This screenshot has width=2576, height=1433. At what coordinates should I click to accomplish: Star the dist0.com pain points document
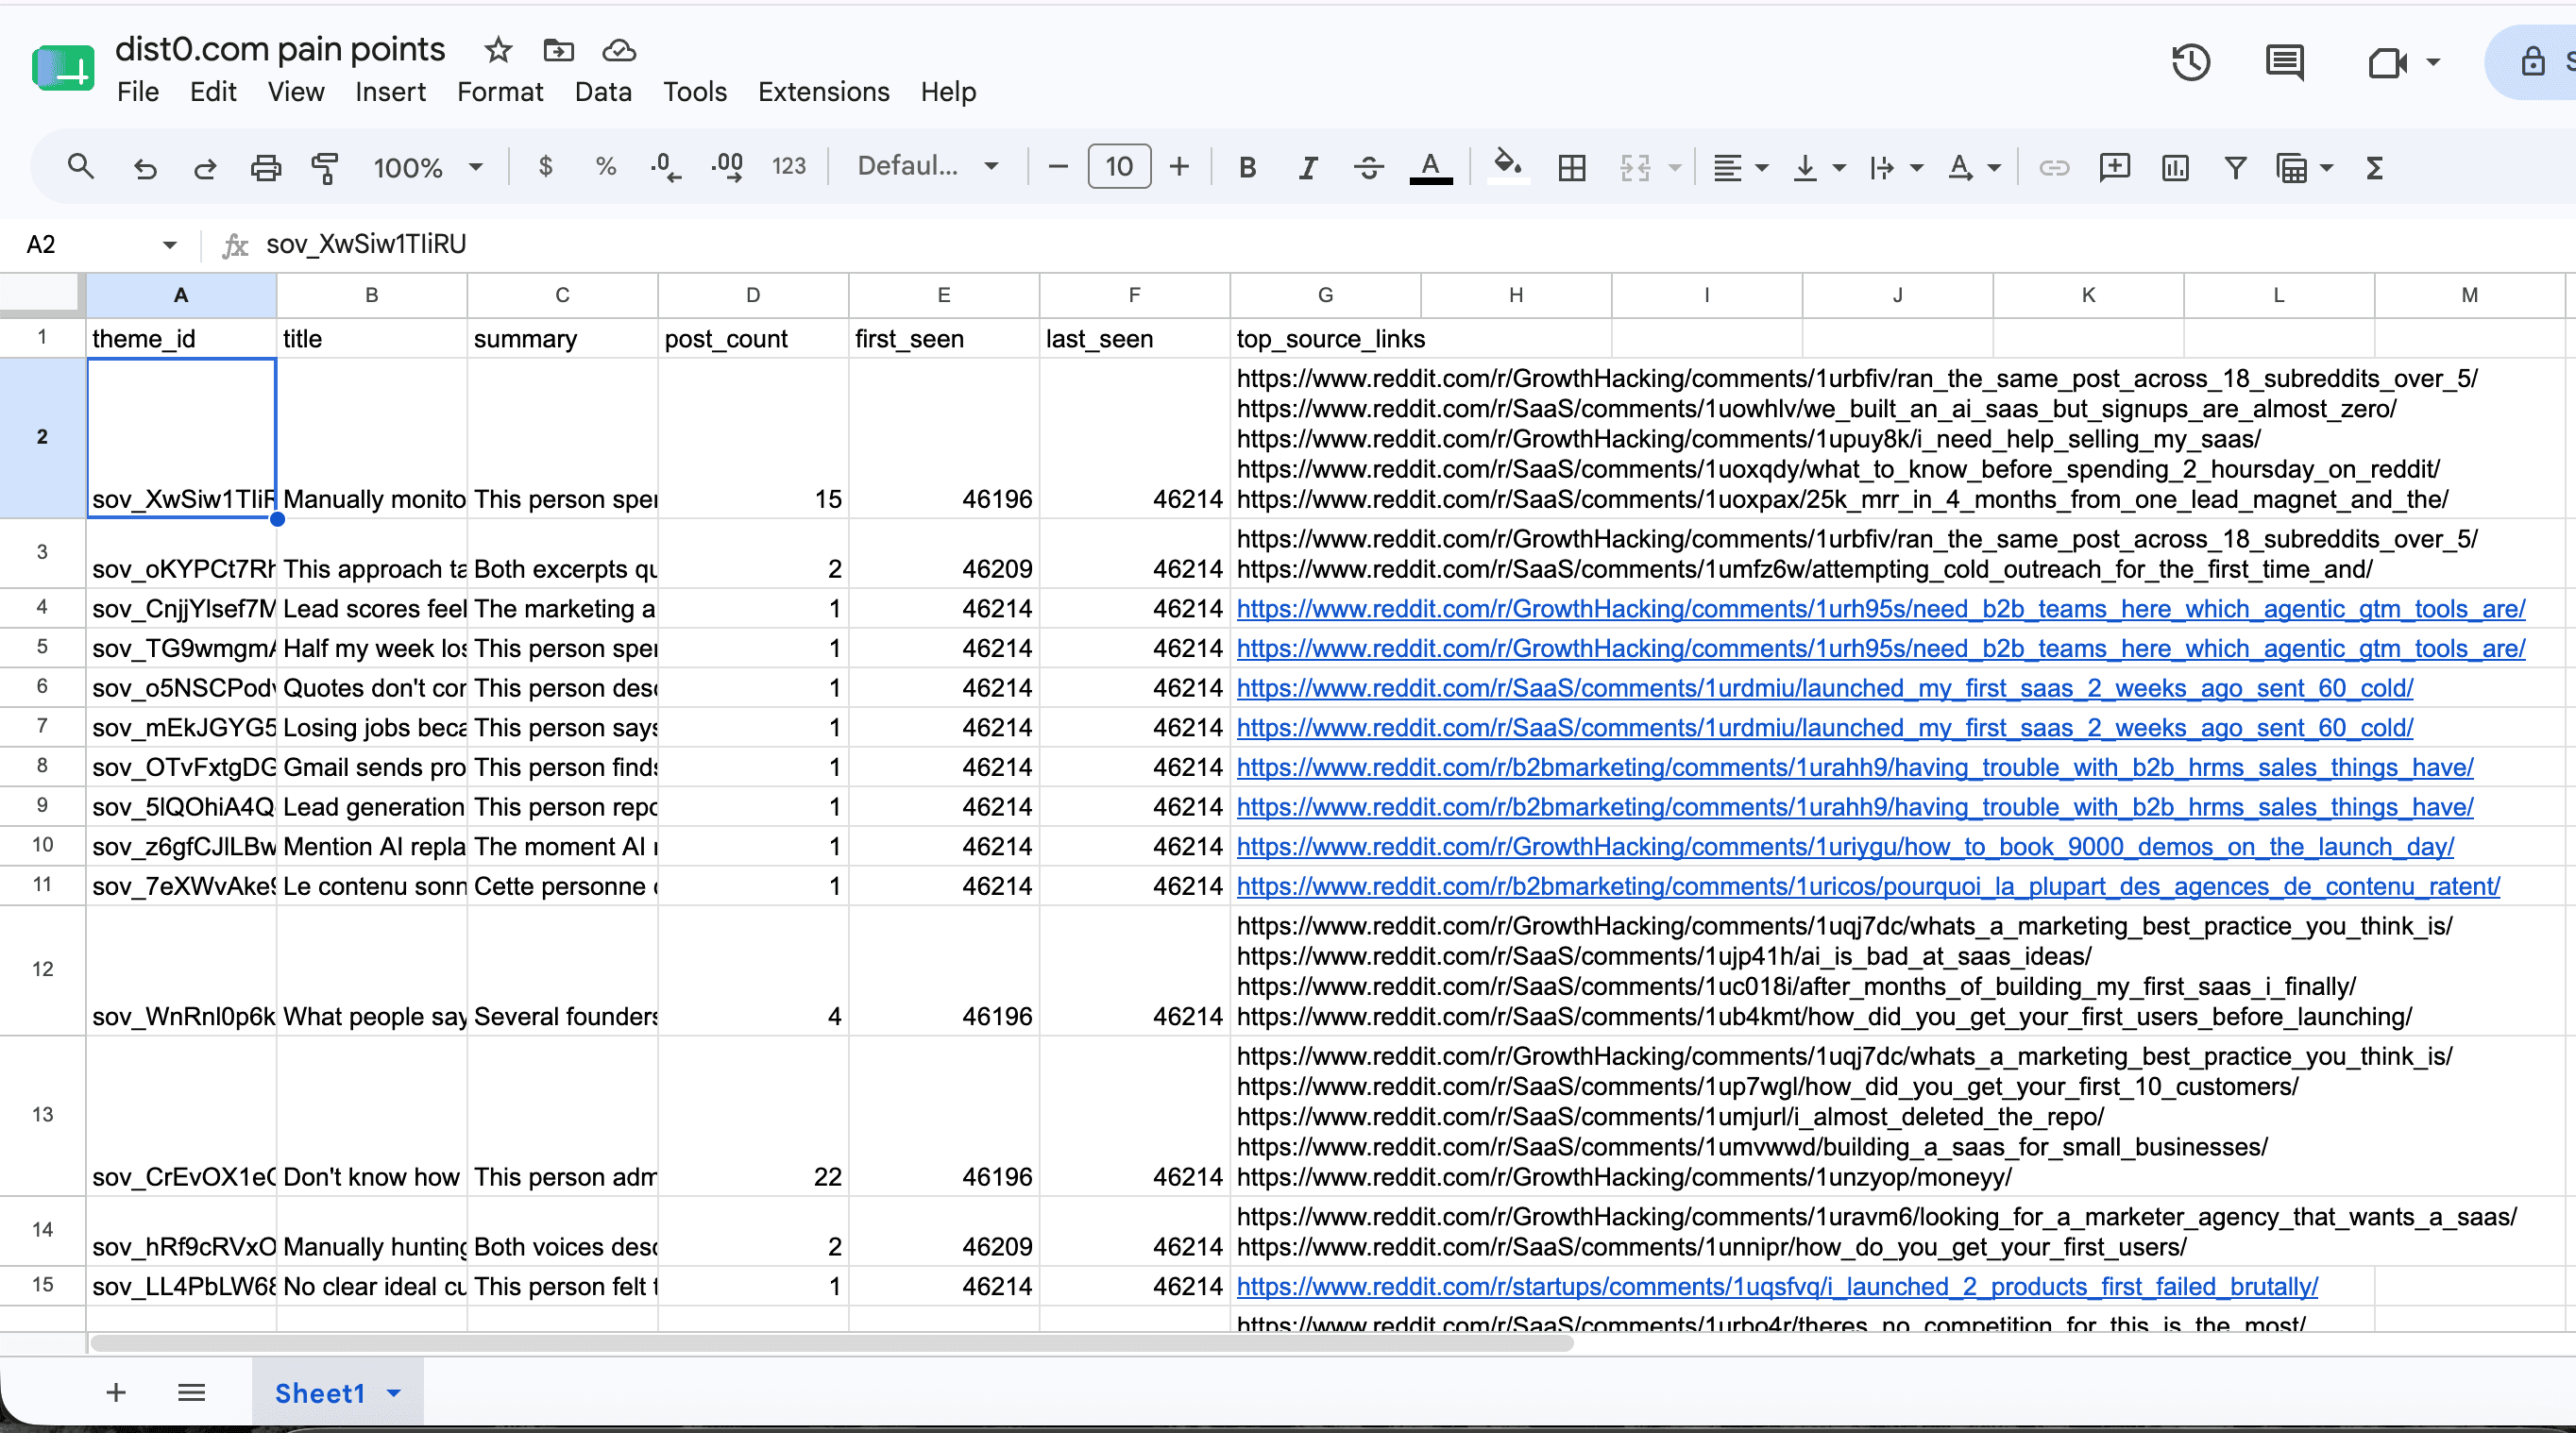point(498,49)
